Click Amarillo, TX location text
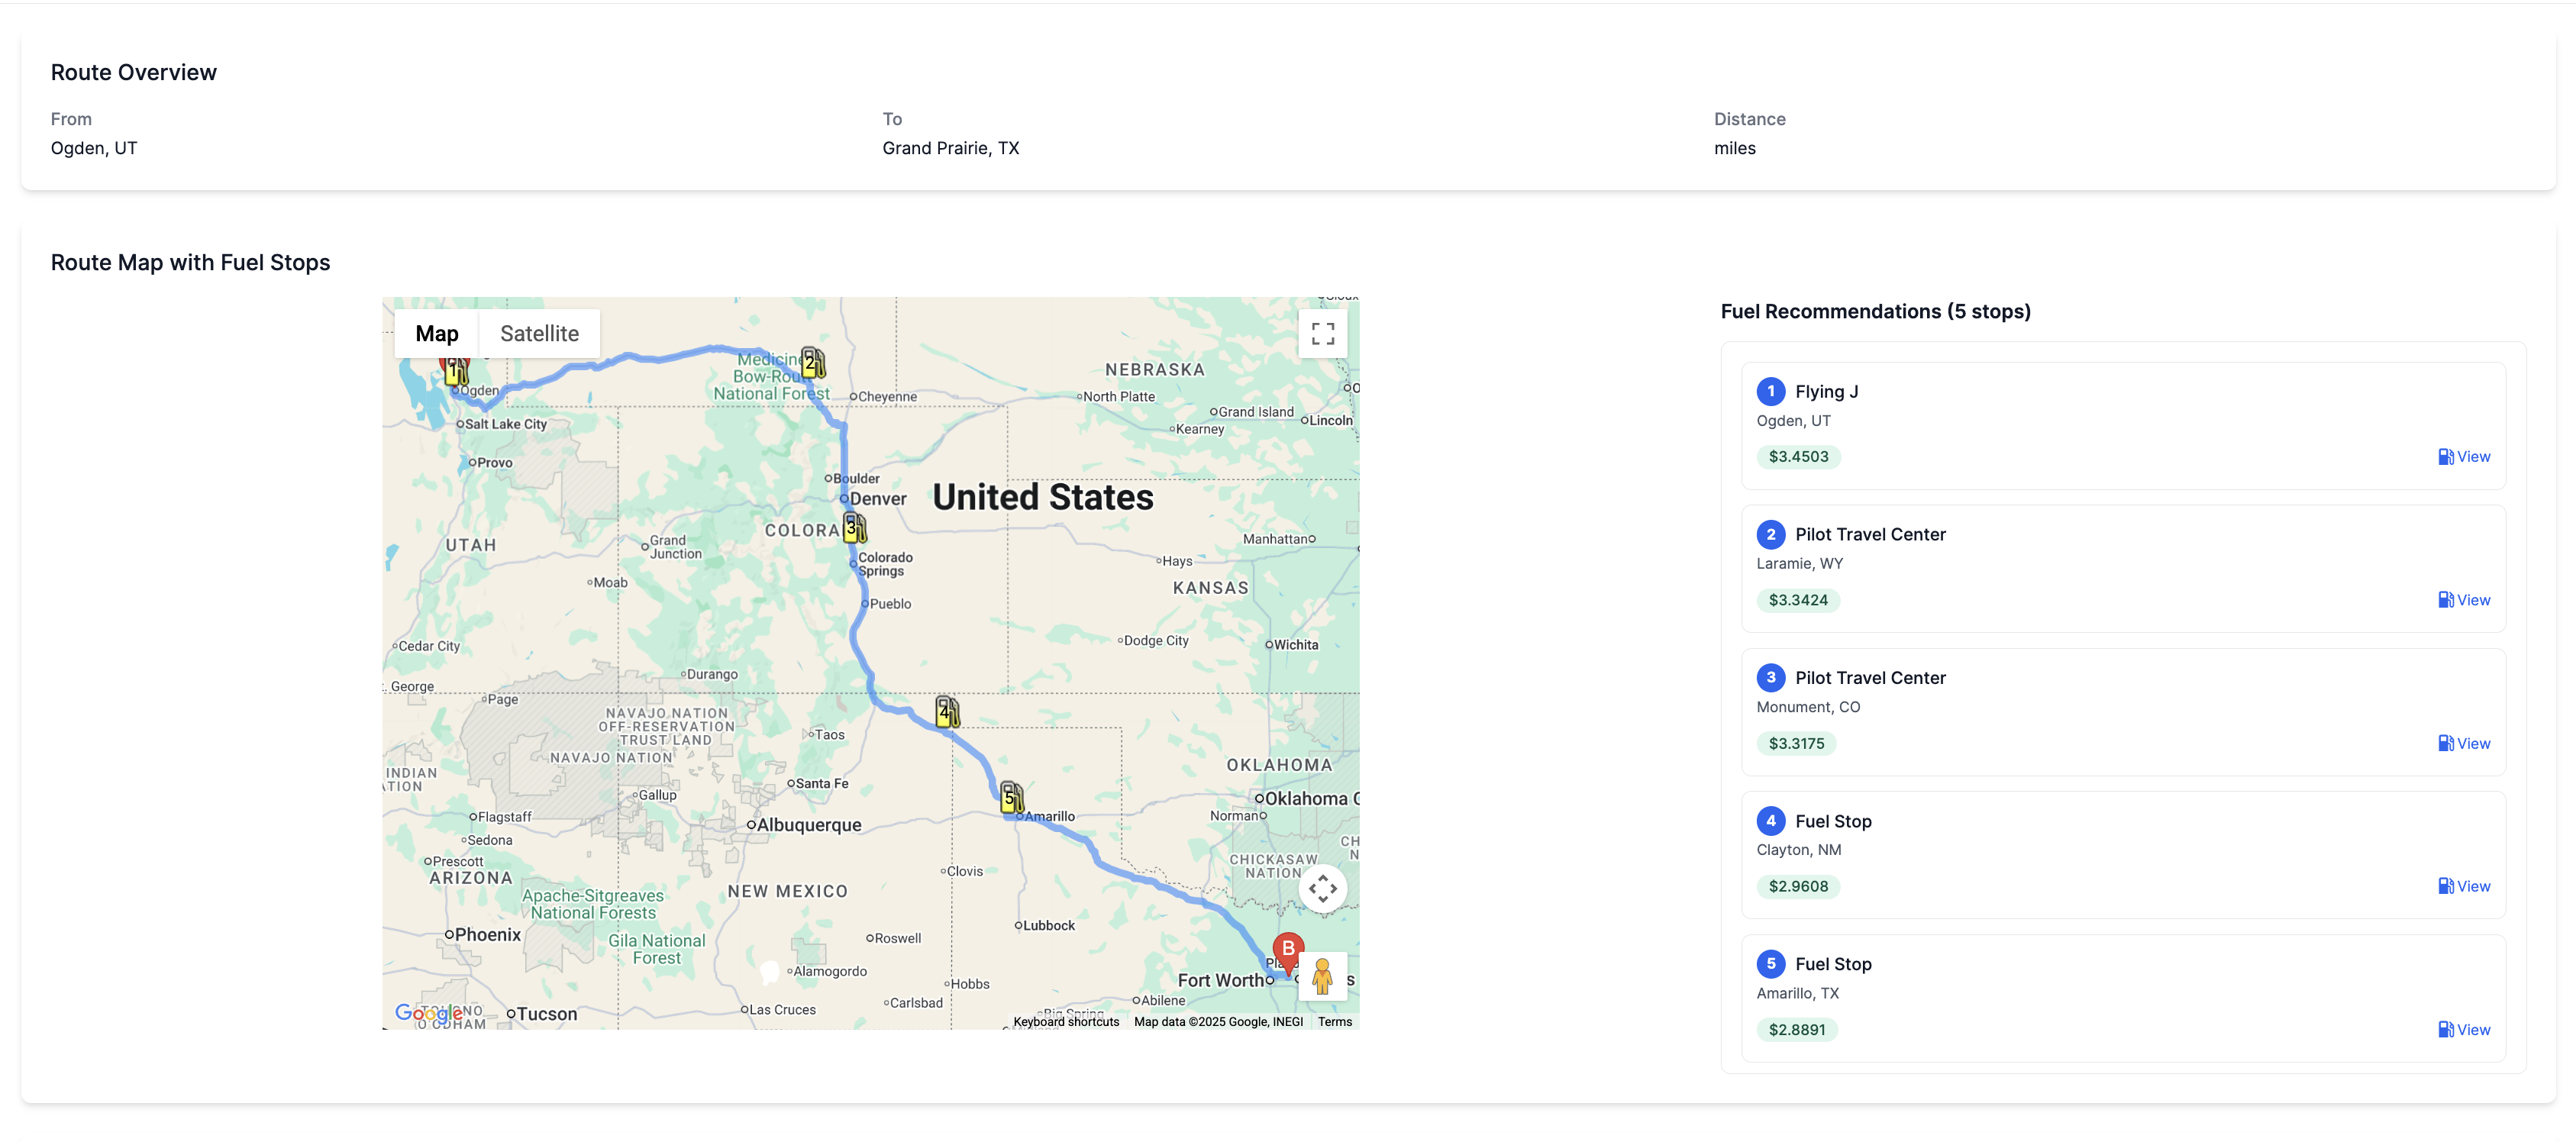The image size is (2576, 1142). 1797,993
